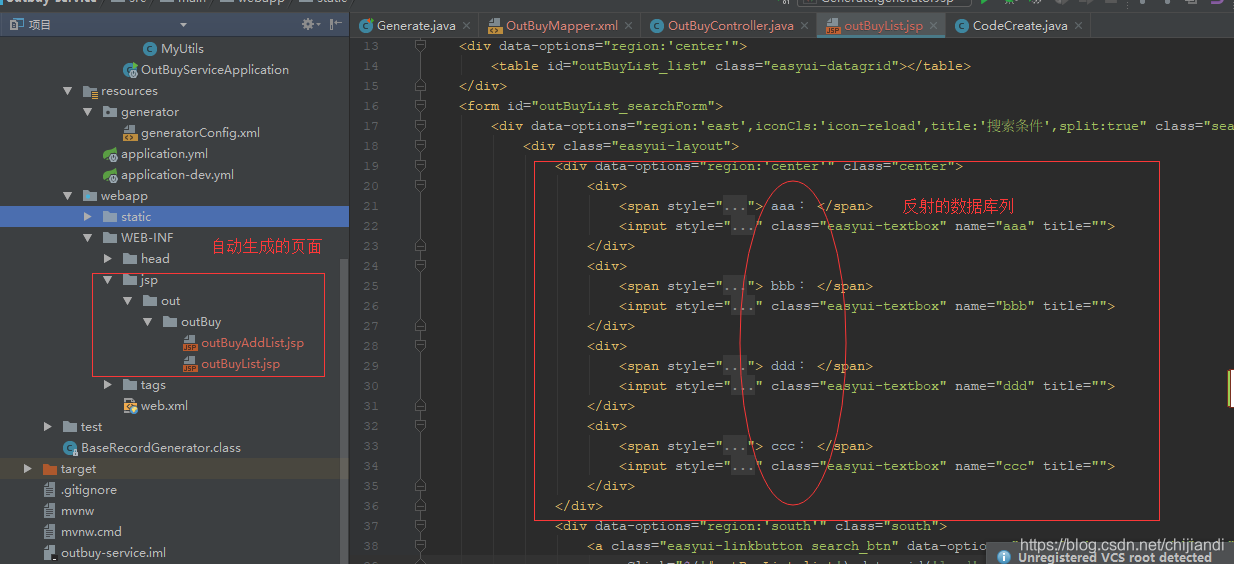Click the application-dev.yml Spring icon
The image size is (1234, 564).
click(x=110, y=175)
